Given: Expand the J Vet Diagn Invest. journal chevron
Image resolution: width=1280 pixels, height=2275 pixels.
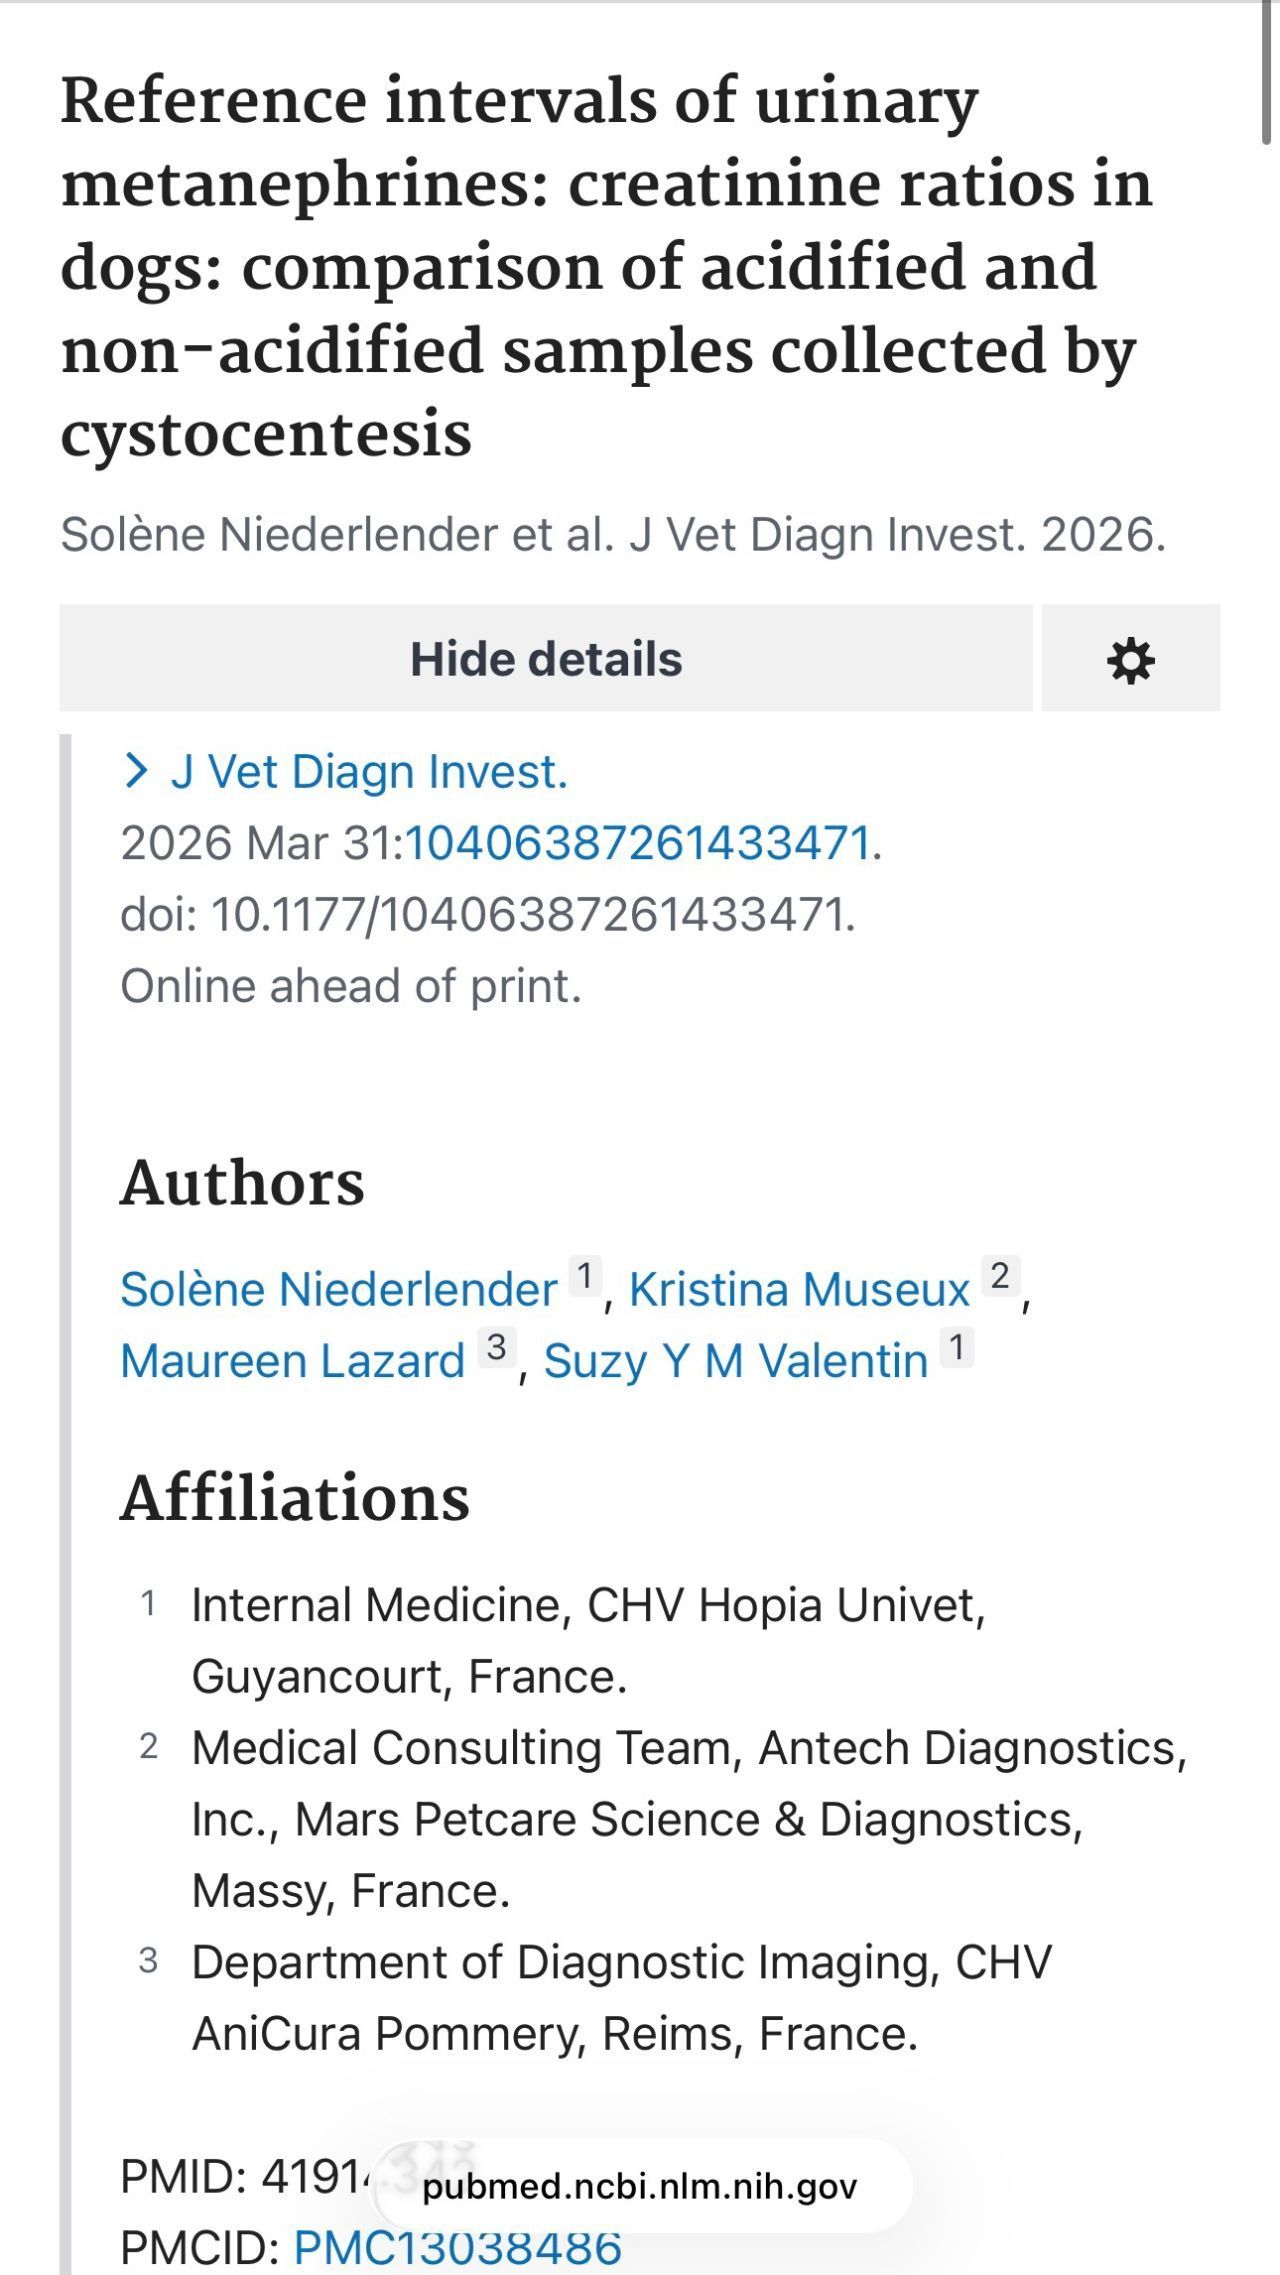Looking at the screenshot, I should [136, 771].
